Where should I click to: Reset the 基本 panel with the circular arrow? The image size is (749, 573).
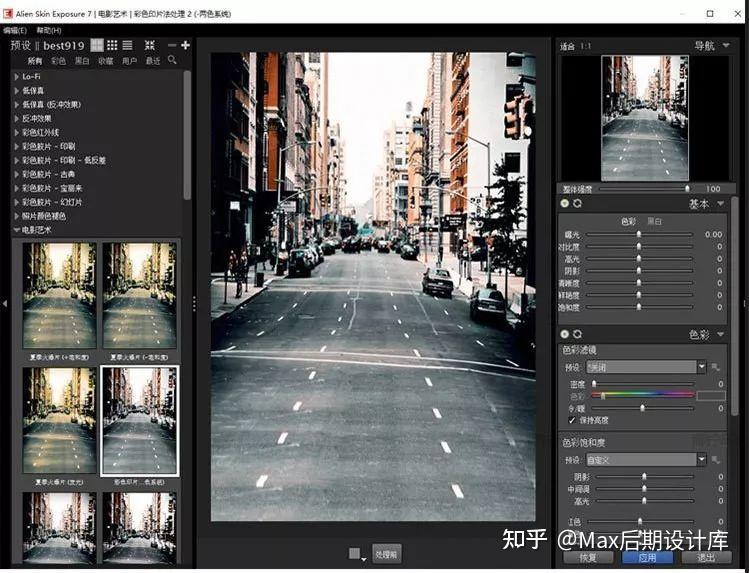point(578,204)
